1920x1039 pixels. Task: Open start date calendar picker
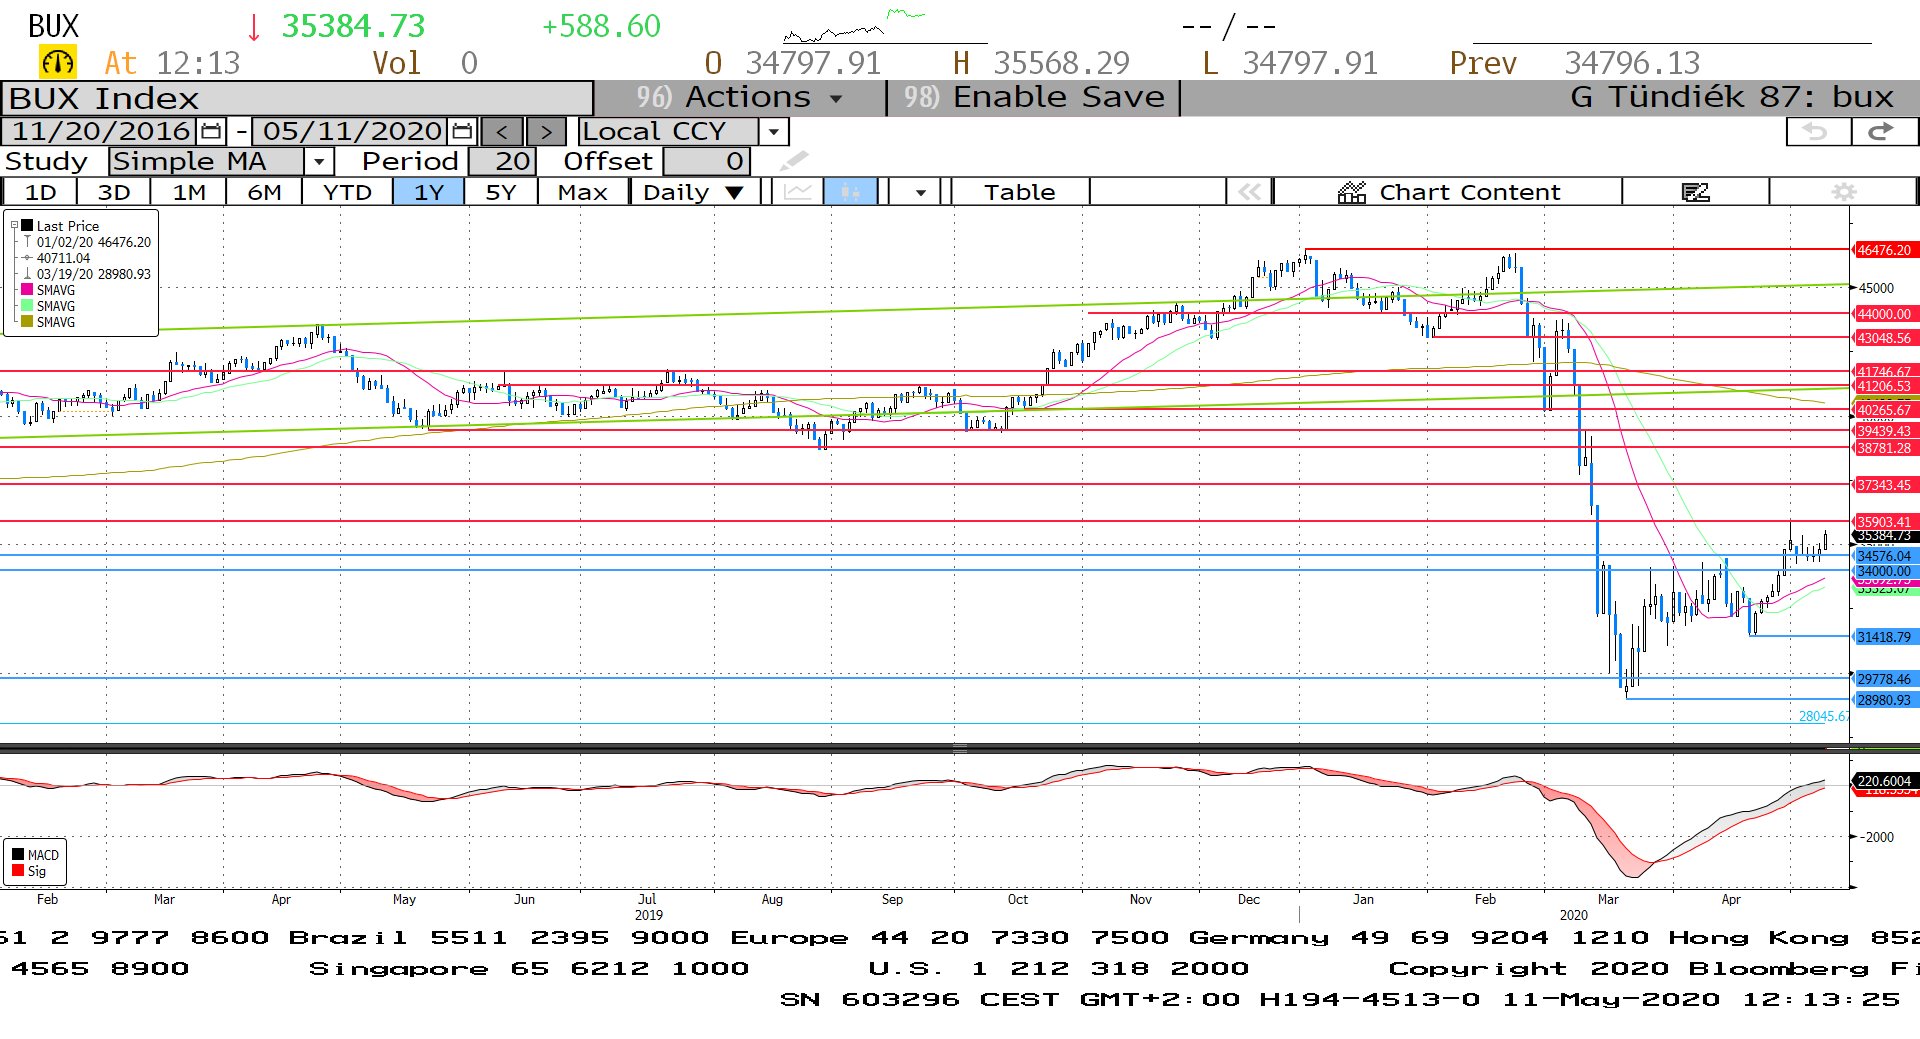[x=211, y=131]
